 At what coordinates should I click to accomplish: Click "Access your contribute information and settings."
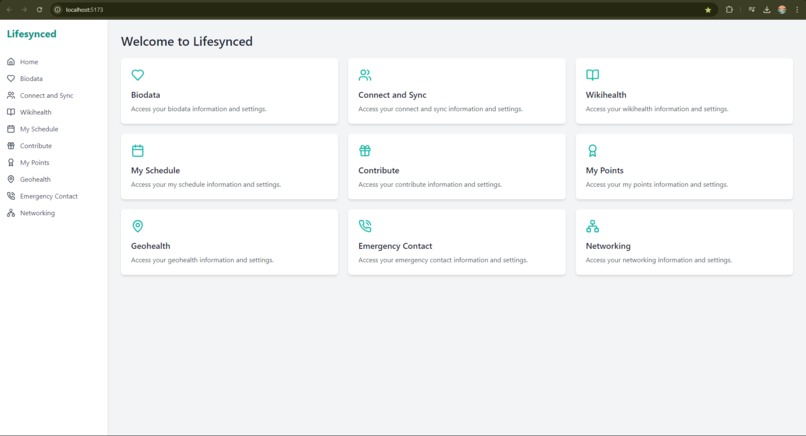pyautogui.click(x=430, y=185)
